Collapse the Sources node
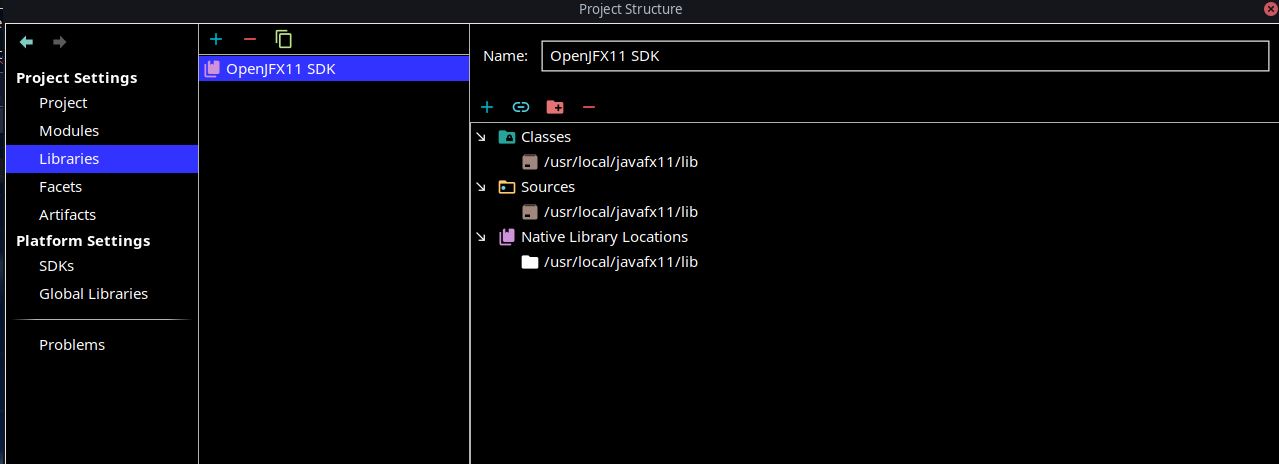This screenshot has height=464, width=1279. tap(481, 187)
